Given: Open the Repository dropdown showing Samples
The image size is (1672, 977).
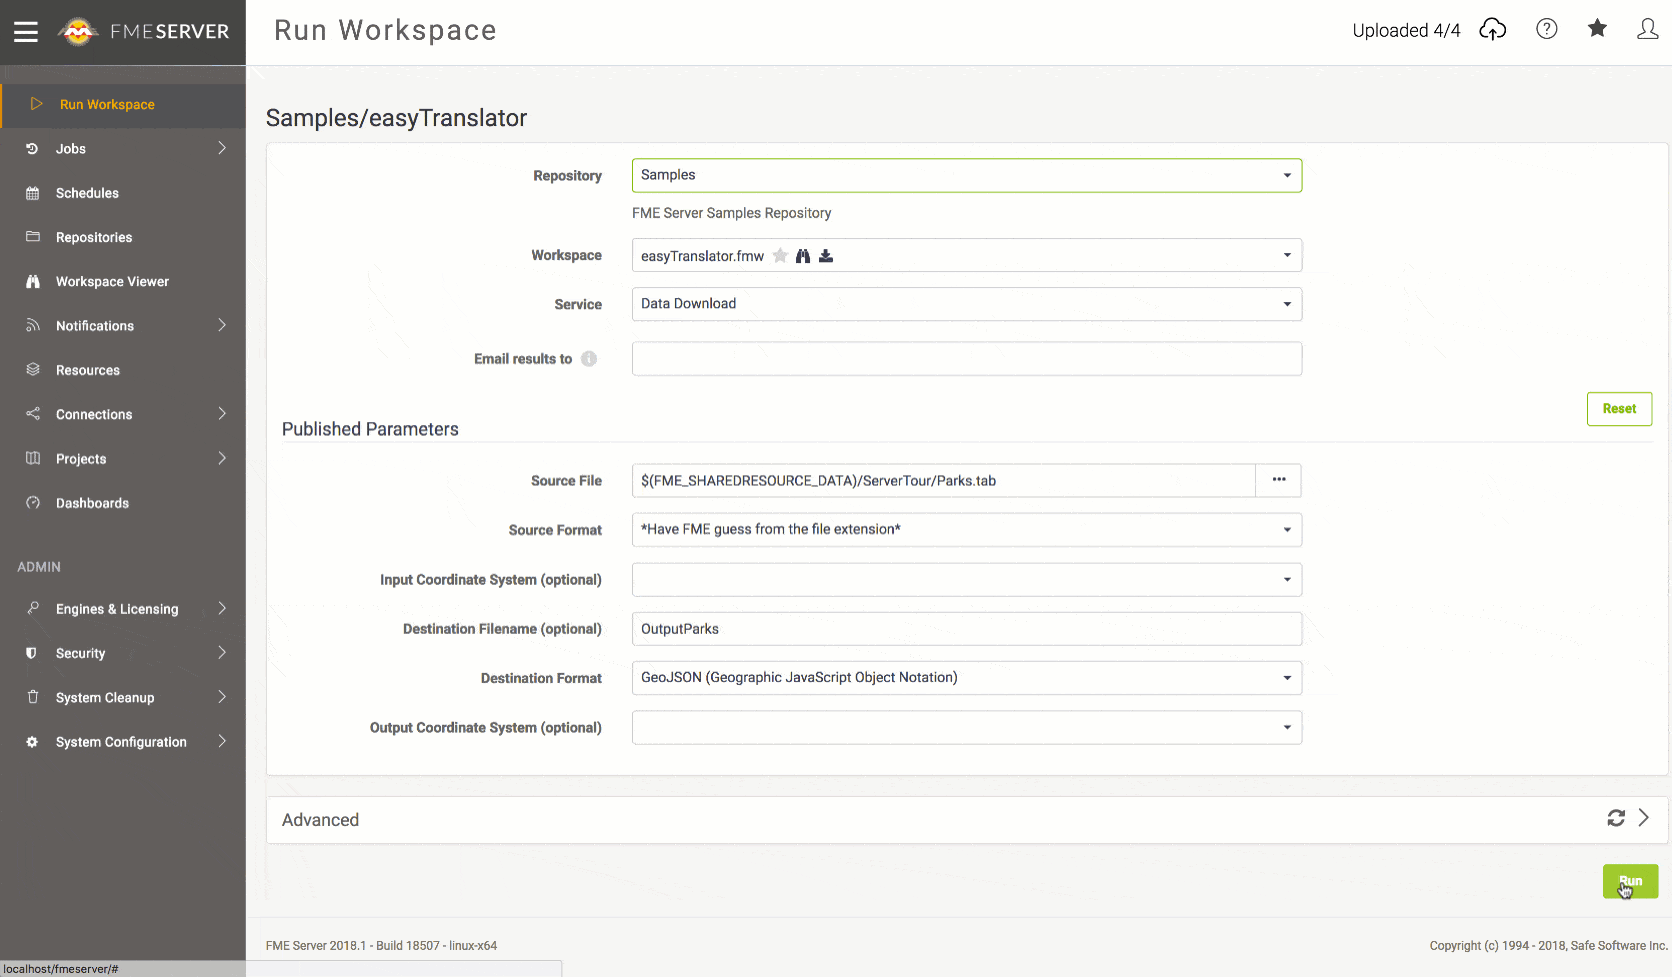Looking at the screenshot, I should [967, 175].
